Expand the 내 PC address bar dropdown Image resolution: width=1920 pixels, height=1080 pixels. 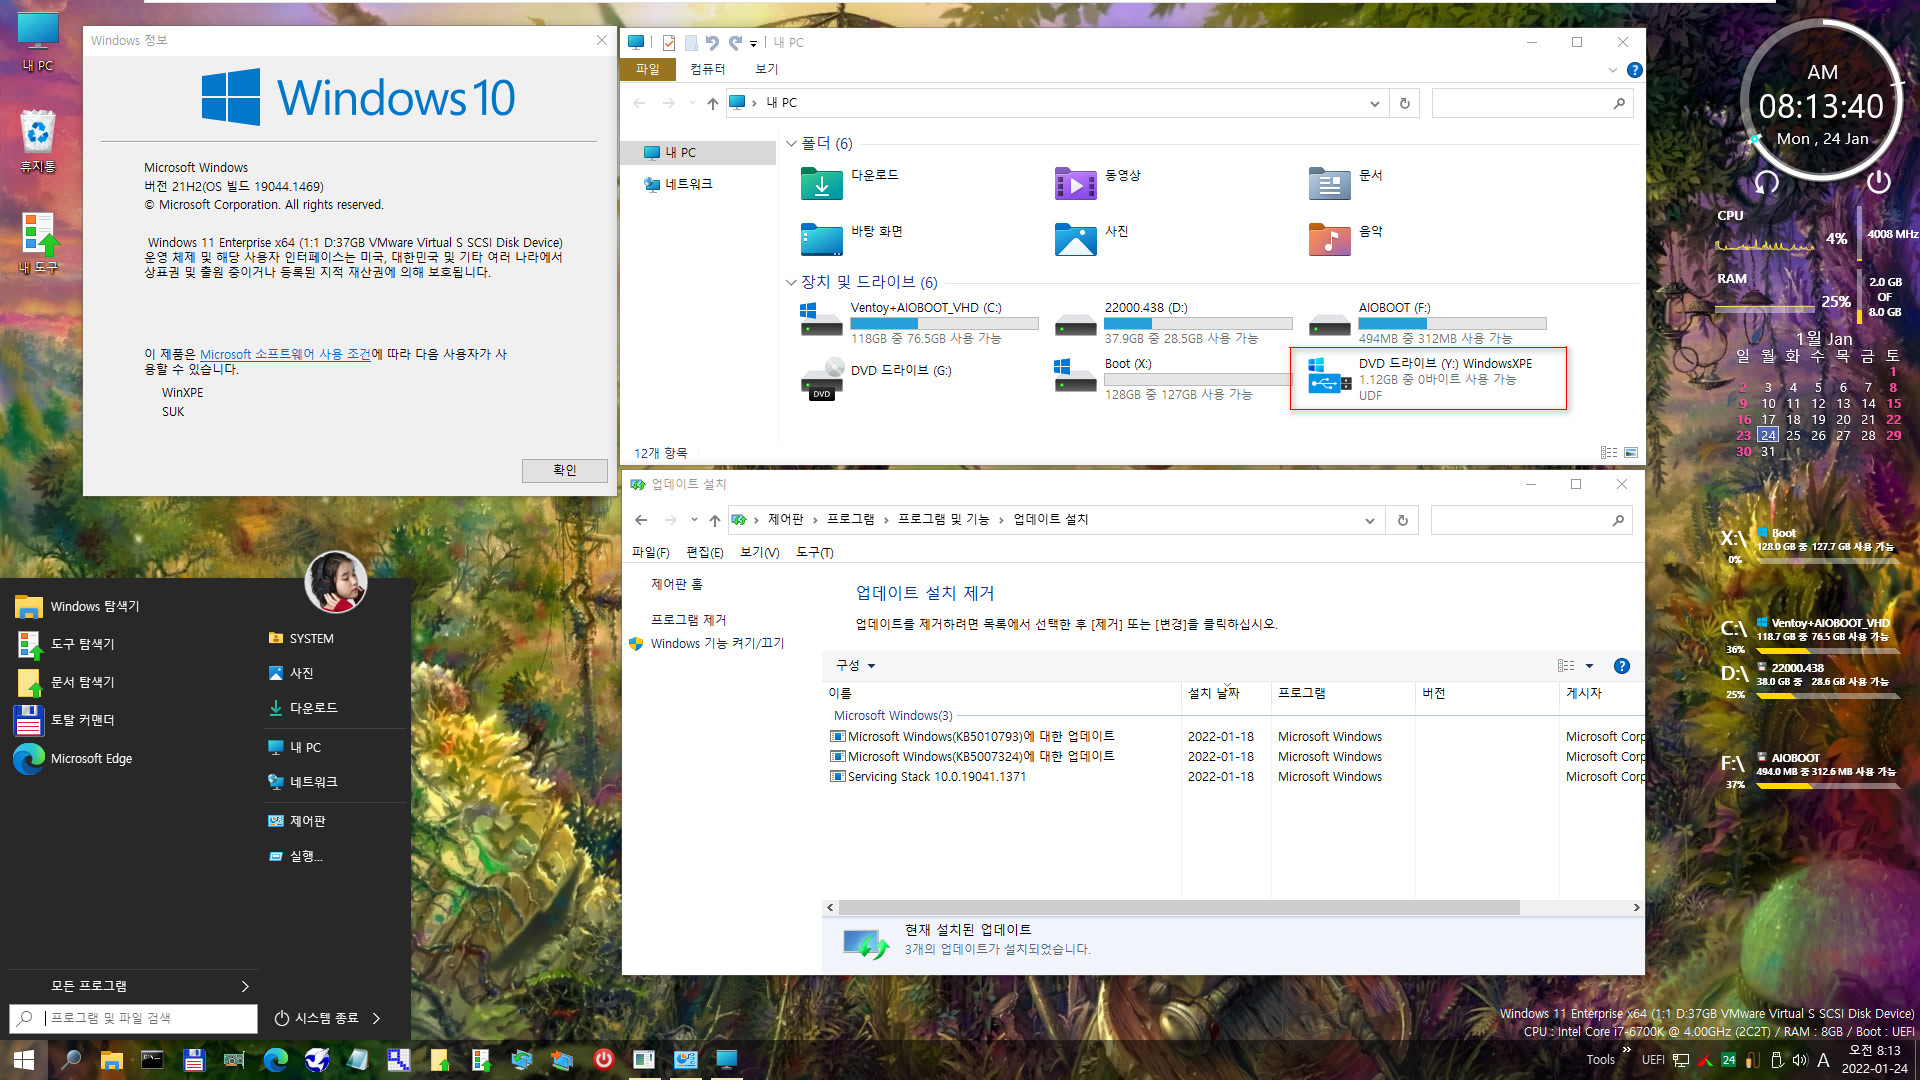click(1374, 103)
